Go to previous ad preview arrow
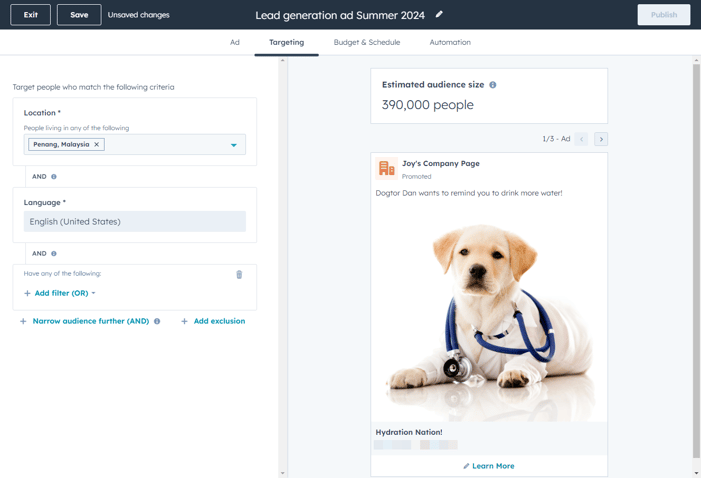The image size is (701, 478). [x=582, y=139]
